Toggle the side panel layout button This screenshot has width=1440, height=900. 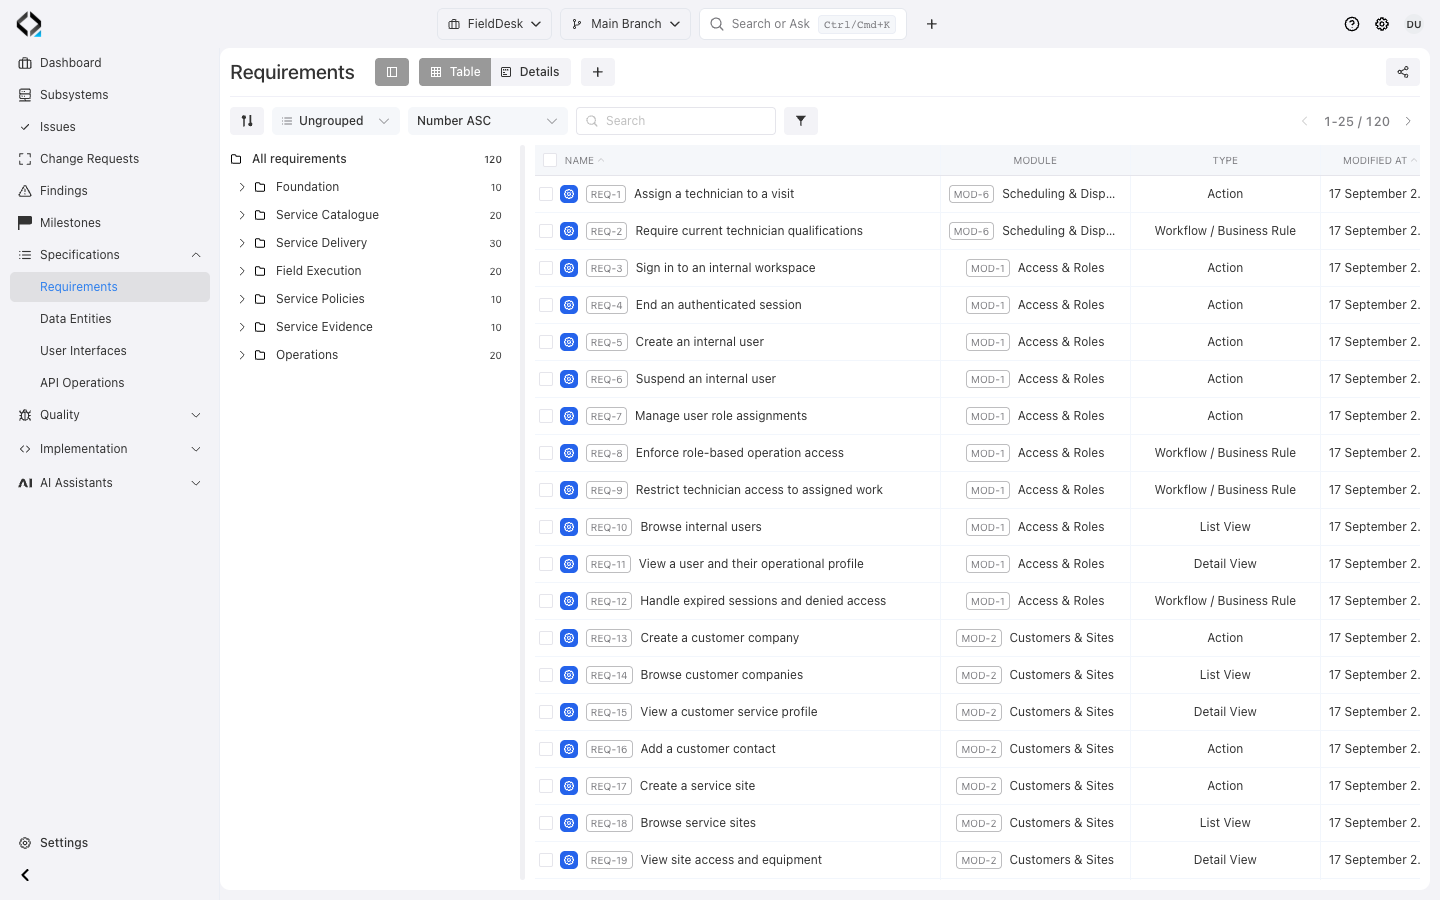coord(392,72)
